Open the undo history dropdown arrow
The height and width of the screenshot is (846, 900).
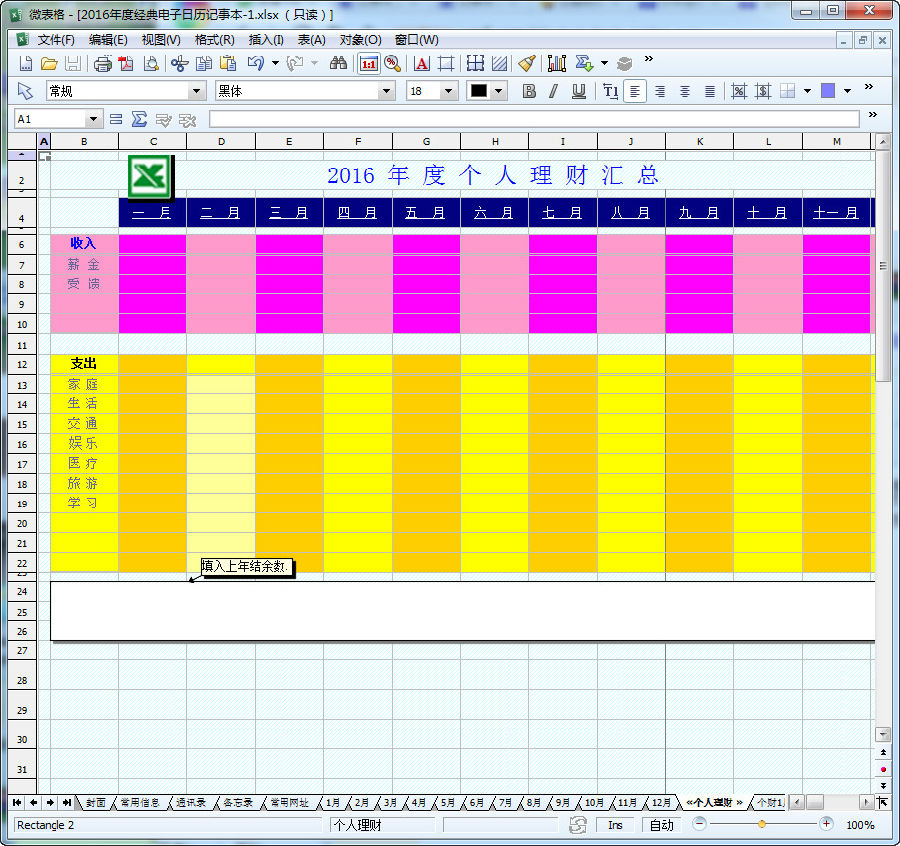pyautogui.click(x=275, y=63)
